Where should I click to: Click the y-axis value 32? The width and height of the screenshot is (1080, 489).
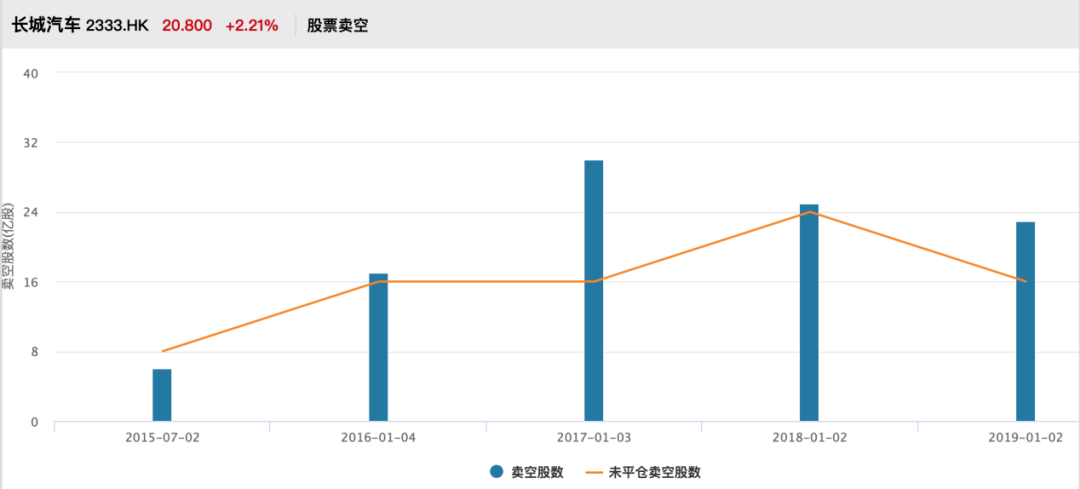point(32,143)
